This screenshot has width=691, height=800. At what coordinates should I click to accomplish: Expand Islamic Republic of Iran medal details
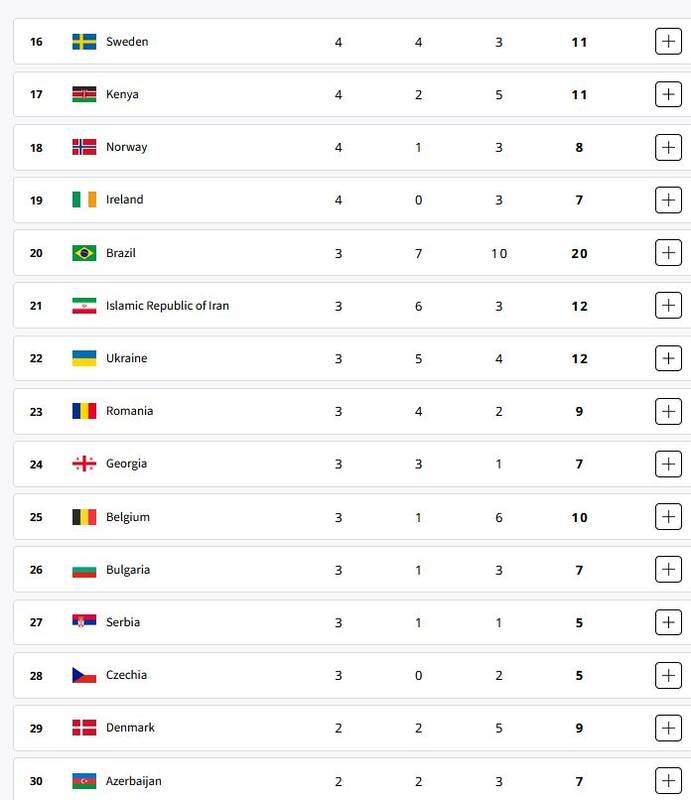coord(668,306)
